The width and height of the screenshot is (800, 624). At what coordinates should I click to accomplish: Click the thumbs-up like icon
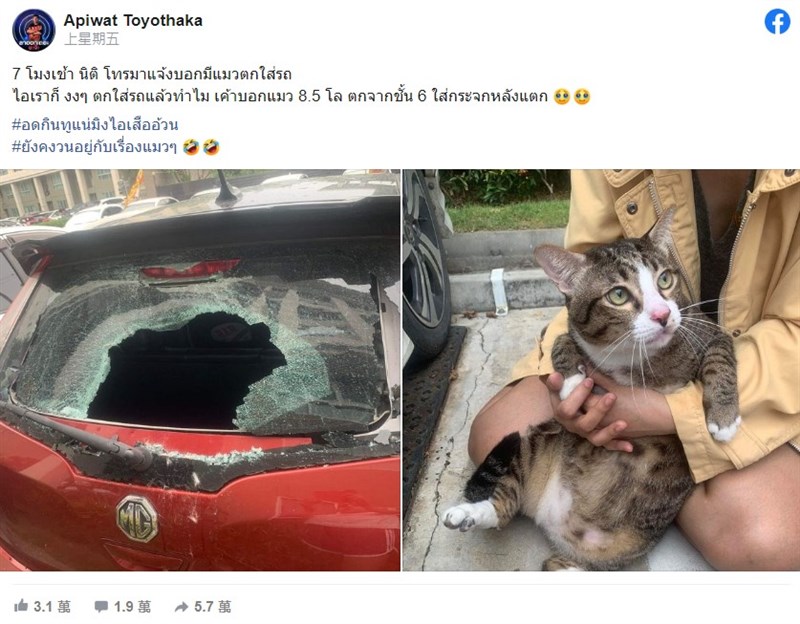click(21, 606)
